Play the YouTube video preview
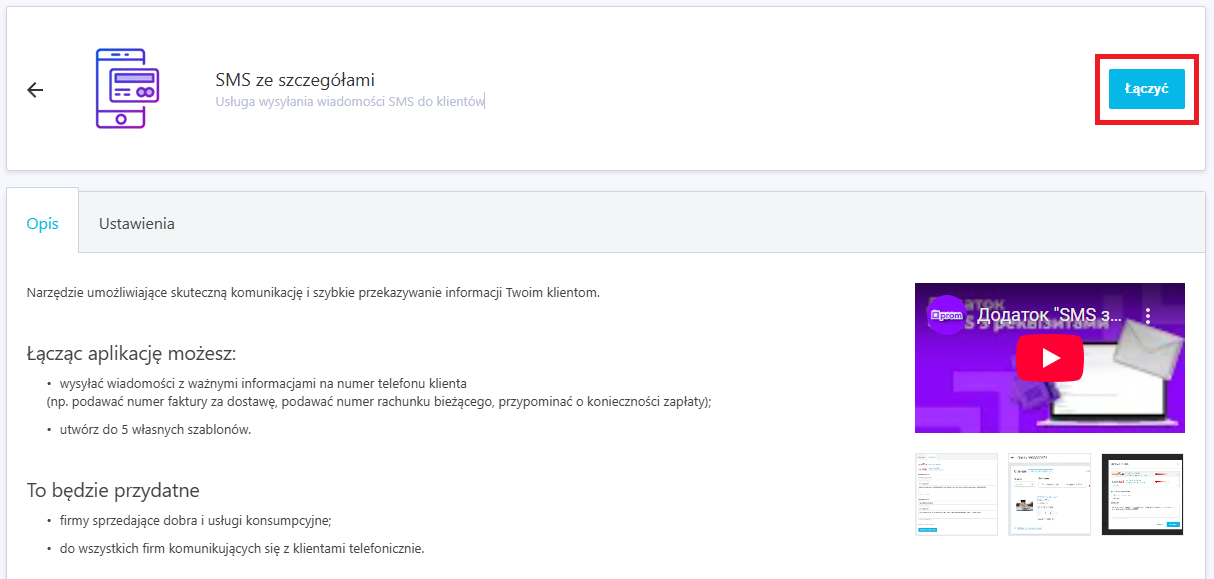1214x579 pixels. pyautogui.click(x=1049, y=358)
